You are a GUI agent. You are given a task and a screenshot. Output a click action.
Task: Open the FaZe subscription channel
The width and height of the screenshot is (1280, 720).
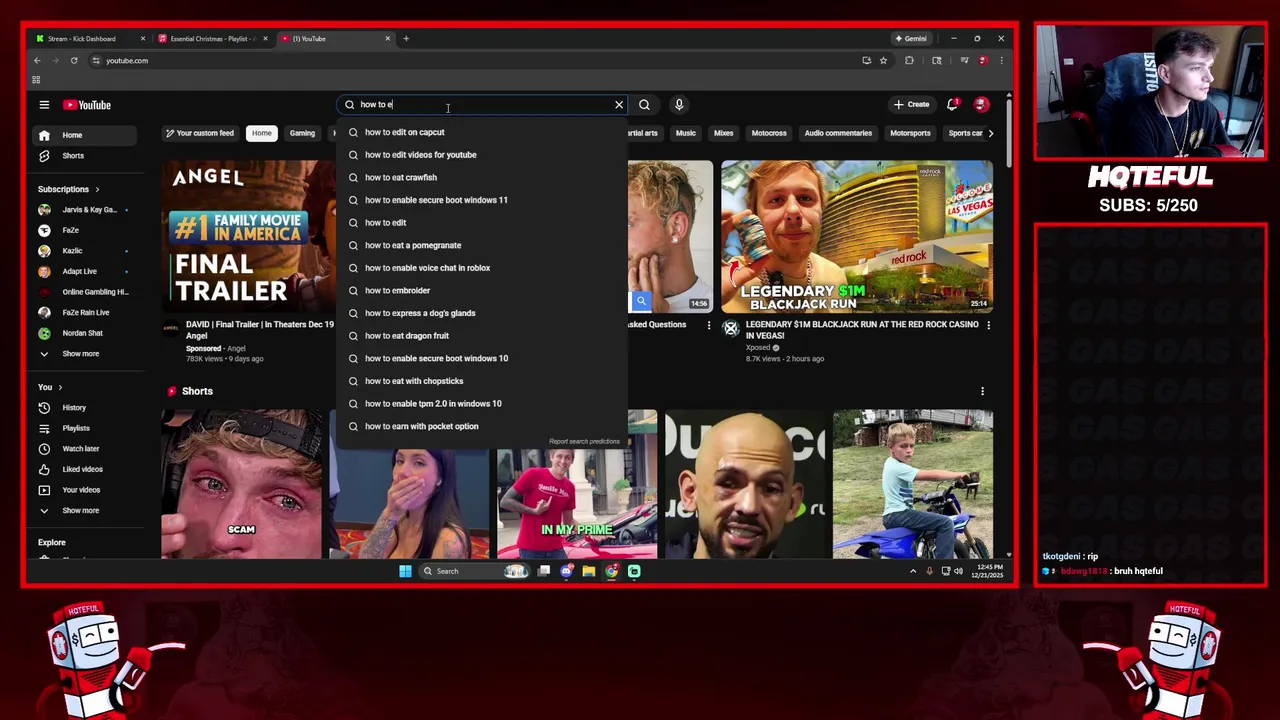(85, 230)
